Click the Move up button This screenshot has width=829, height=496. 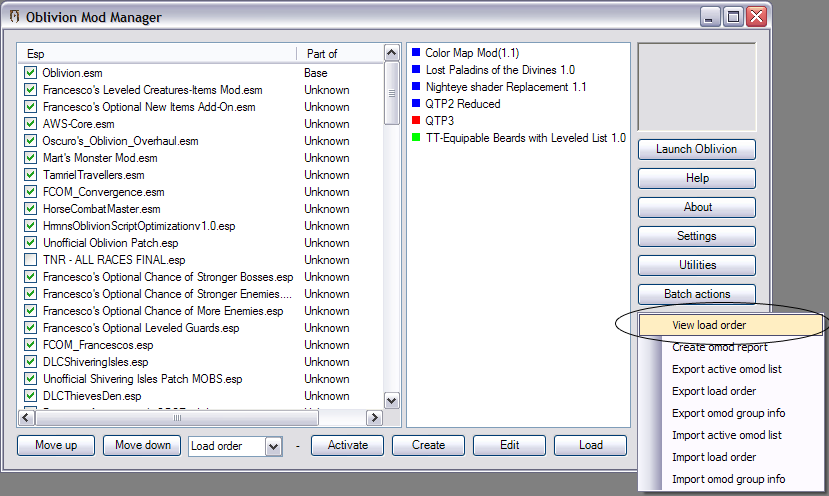(56, 445)
